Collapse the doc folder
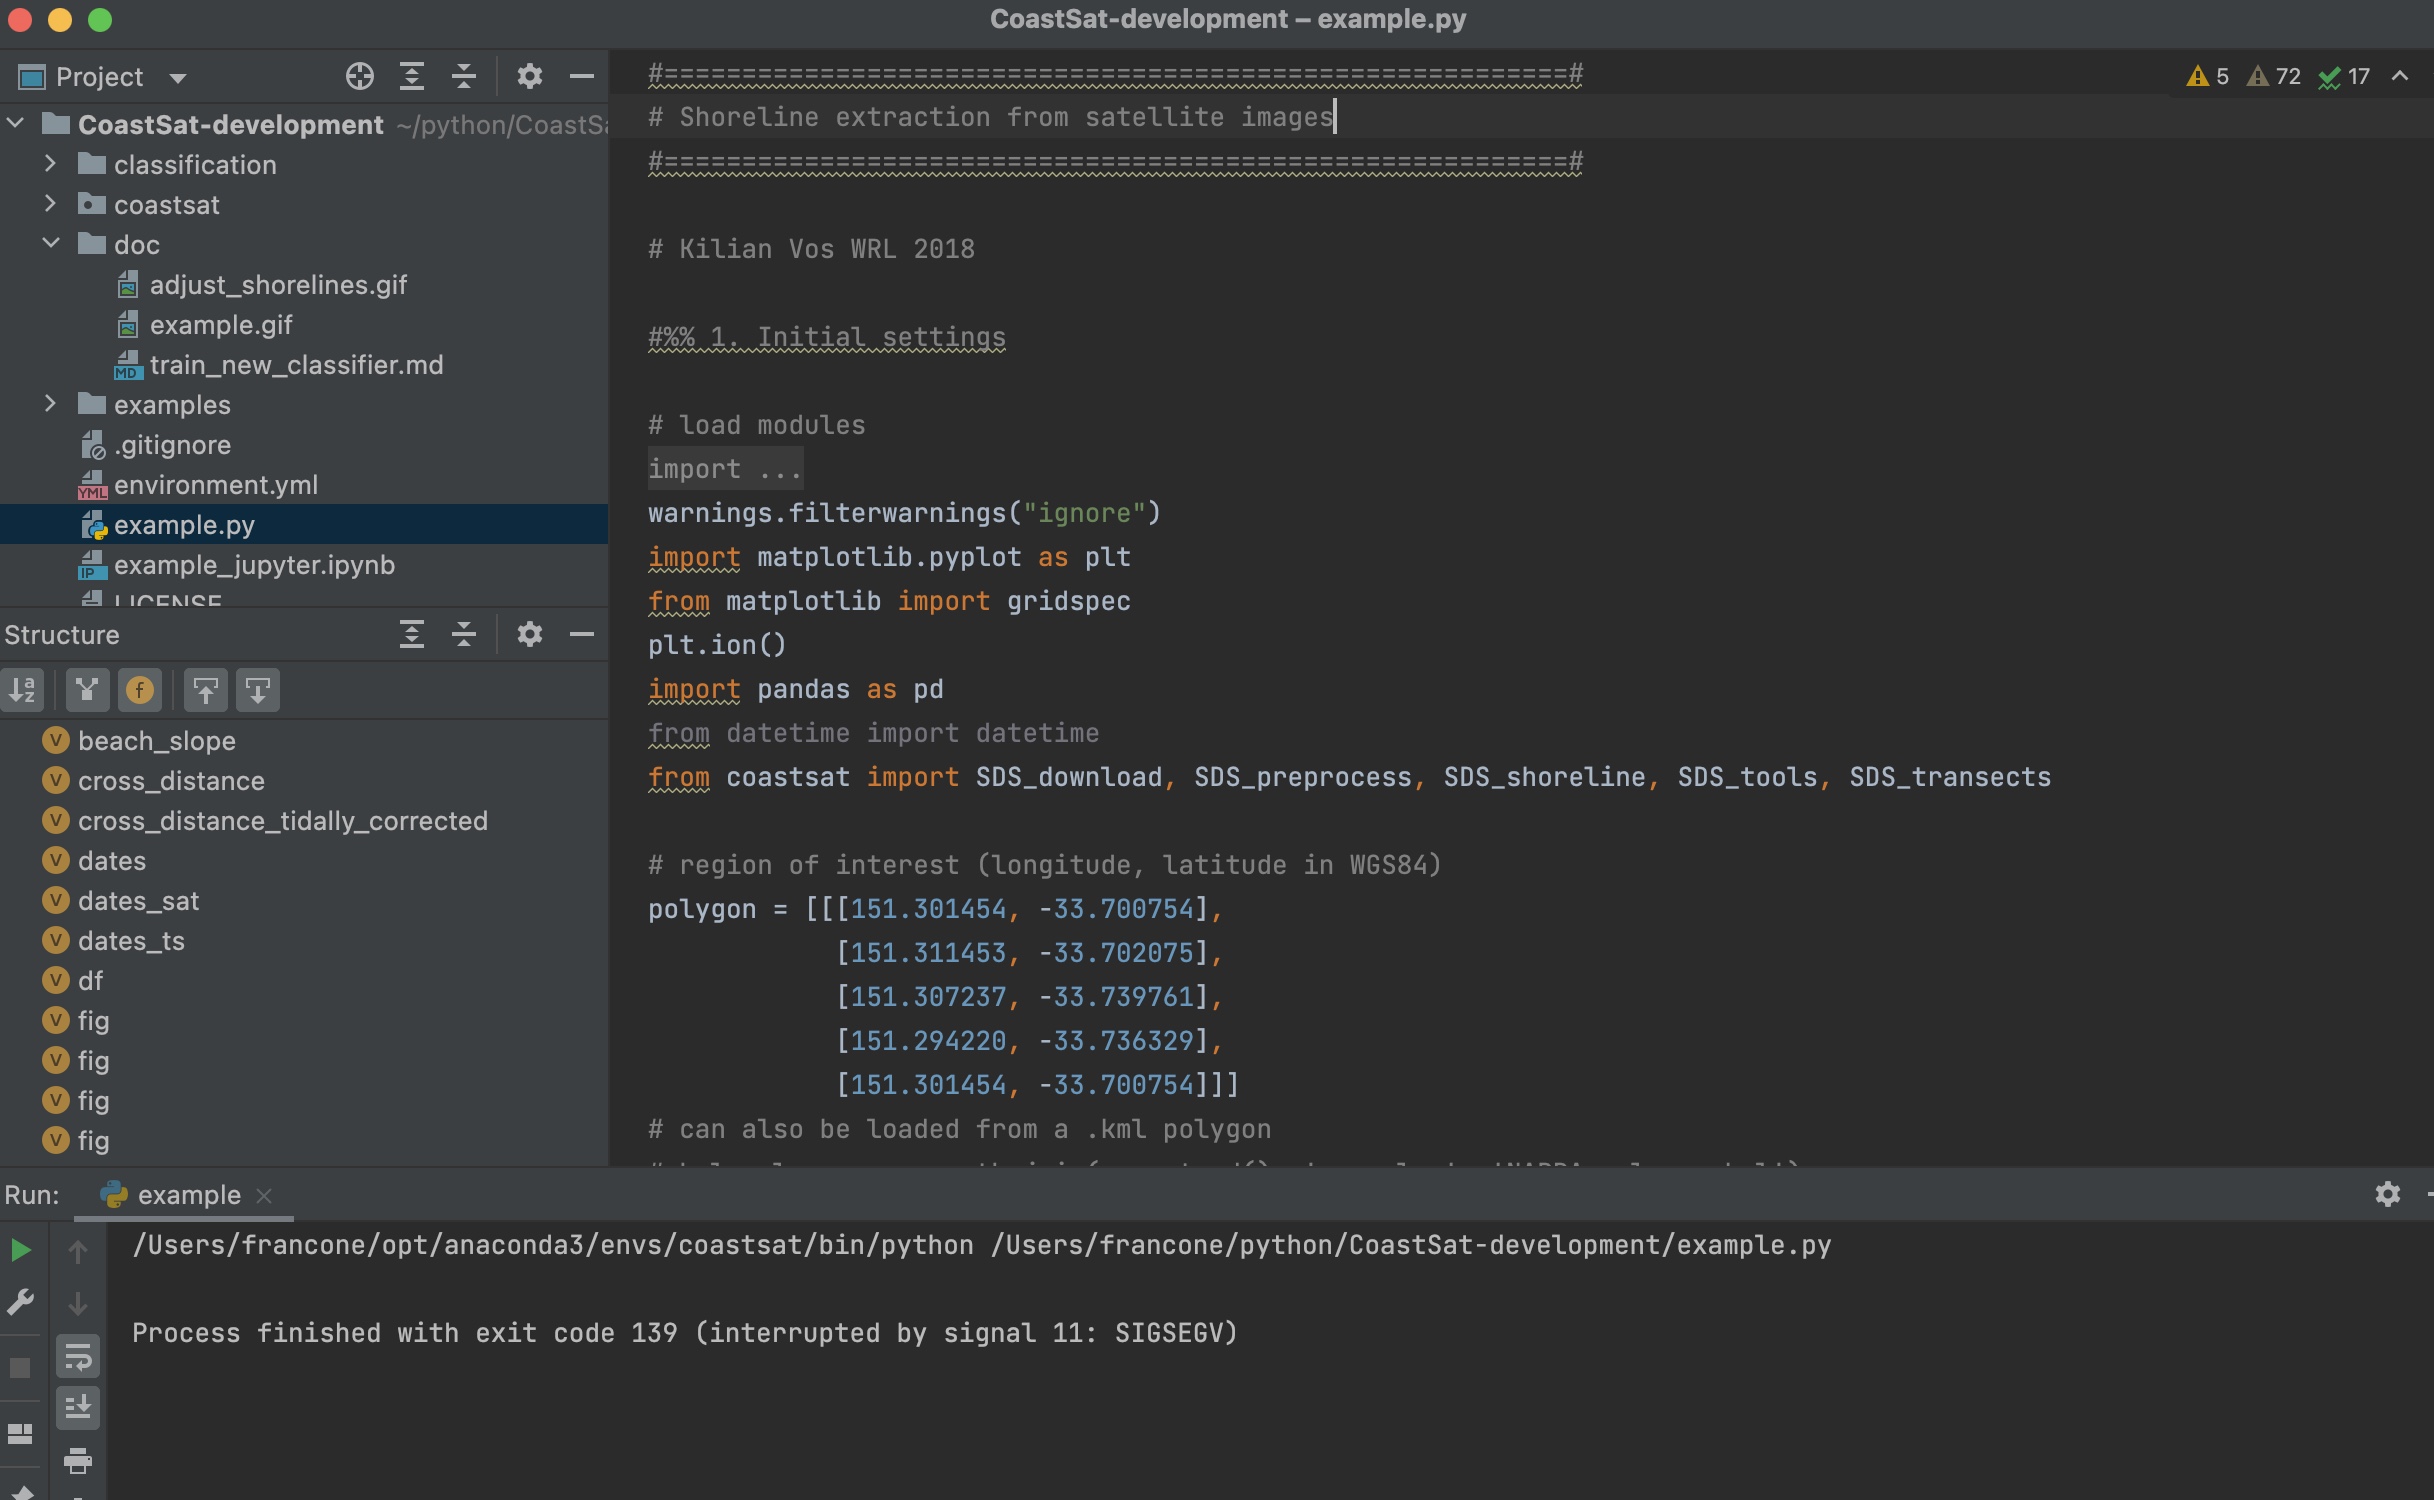The image size is (2434, 1500). 50,244
